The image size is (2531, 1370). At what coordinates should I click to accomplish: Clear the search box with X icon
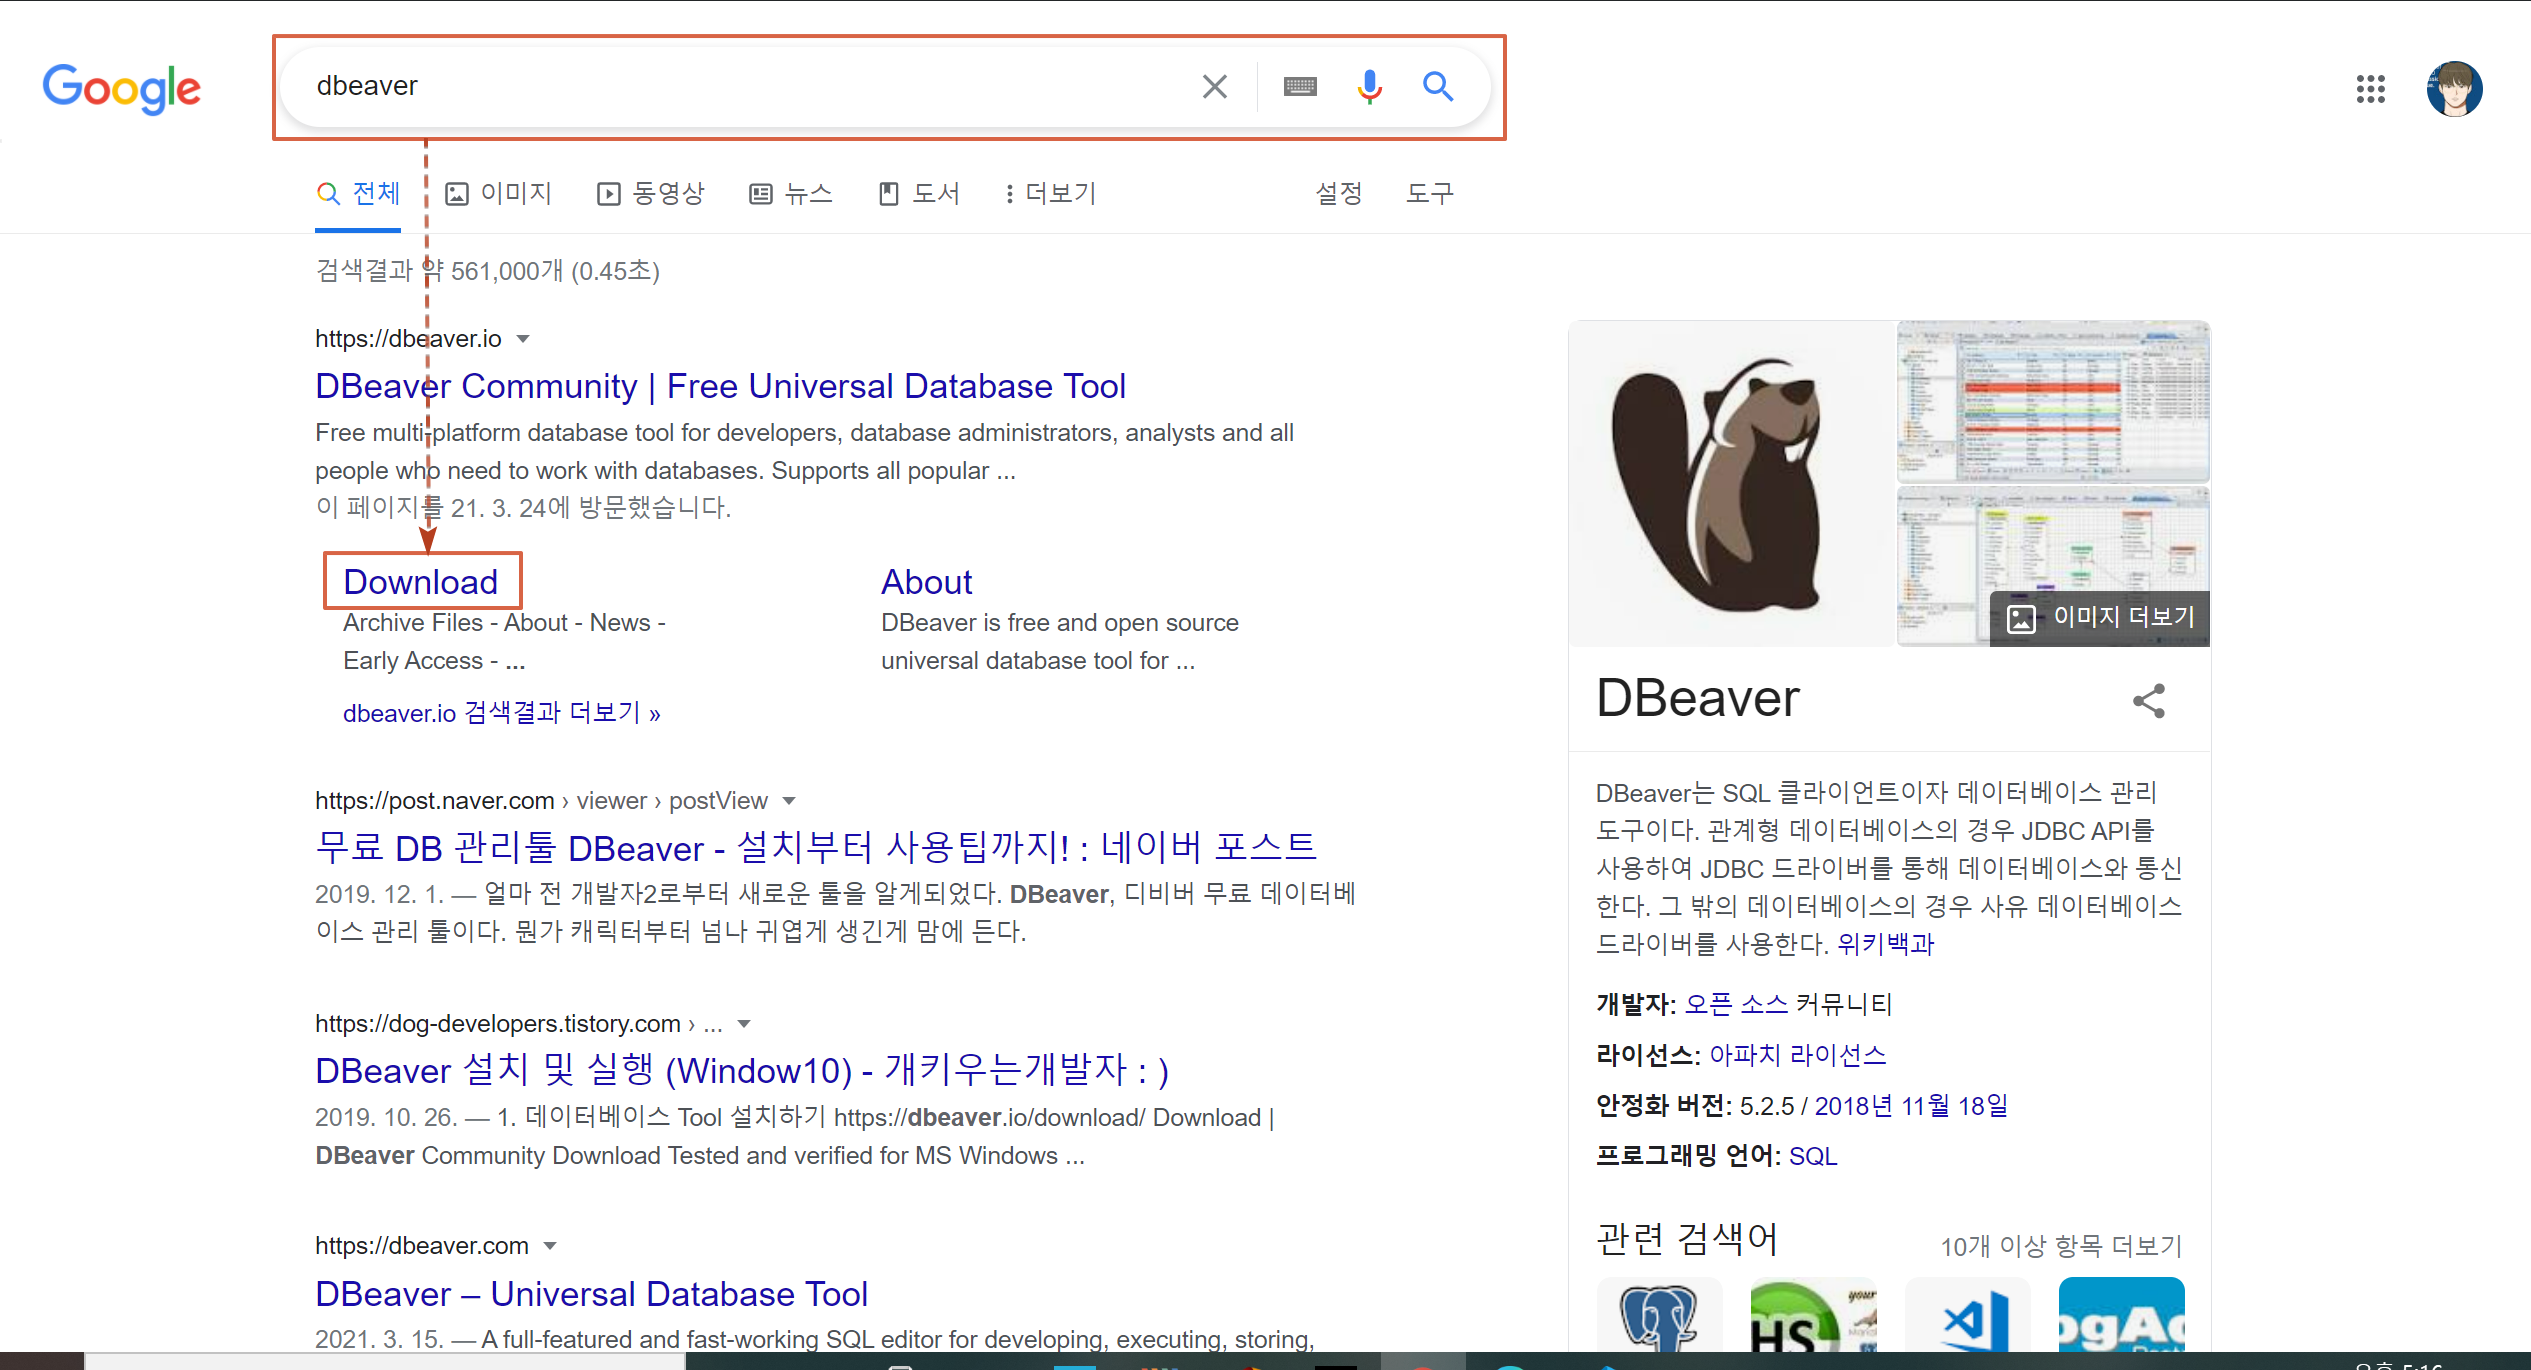click(1214, 87)
